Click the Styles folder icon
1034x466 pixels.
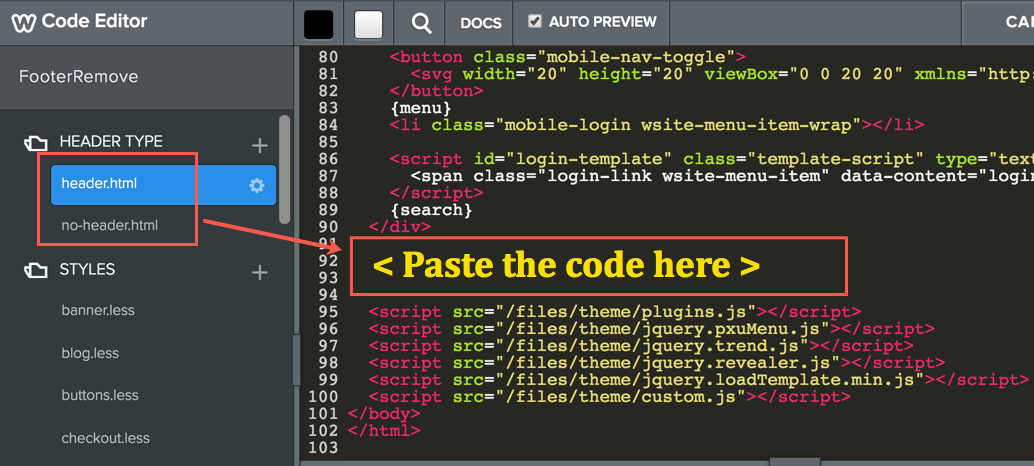pos(35,270)
